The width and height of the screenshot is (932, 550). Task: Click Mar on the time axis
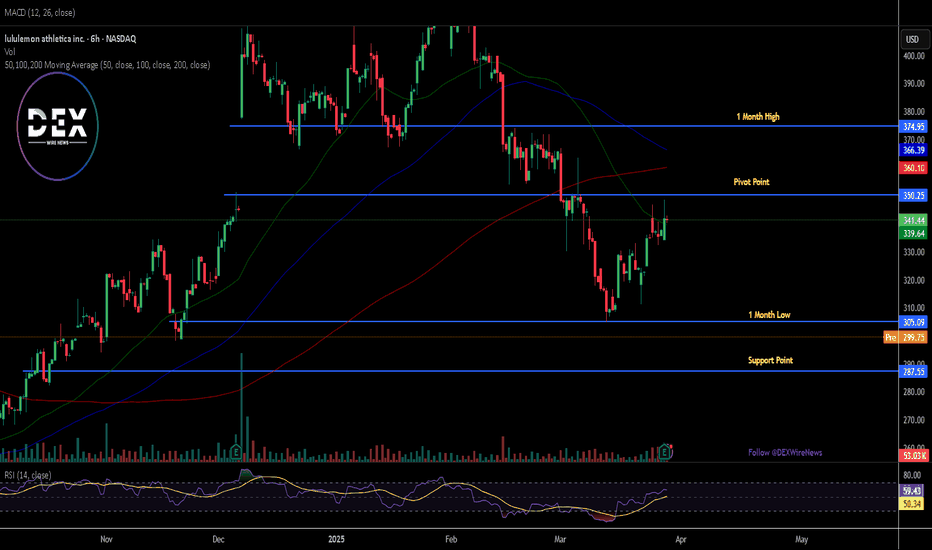(560, 539)
